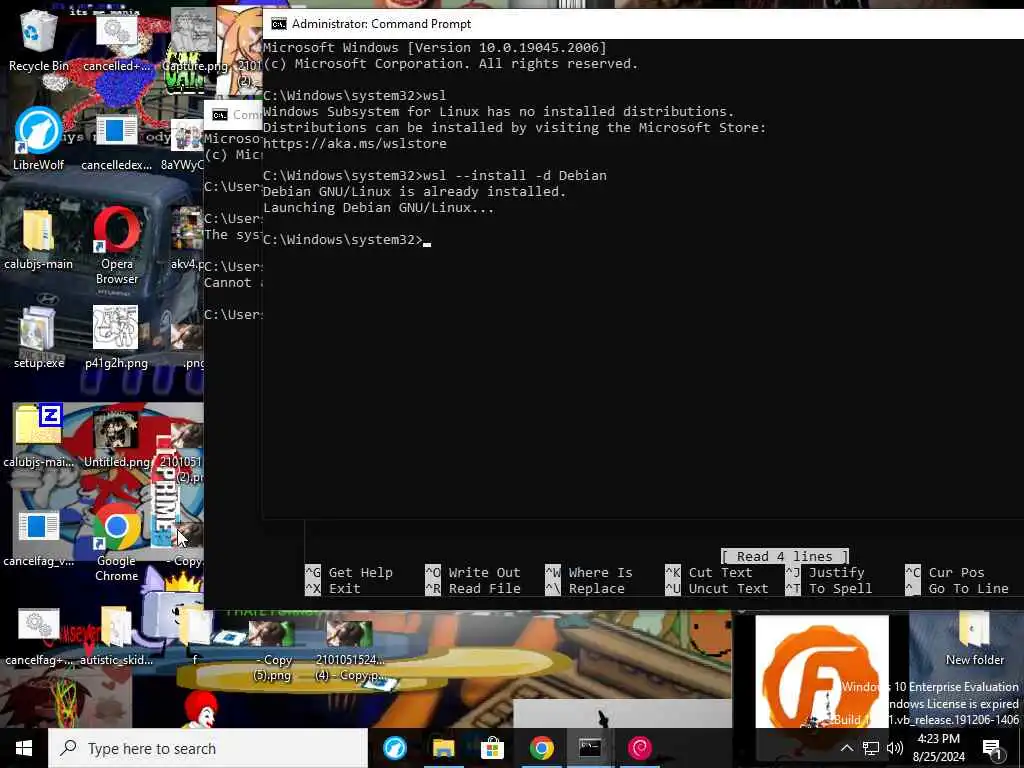The width and height of the screenshot is (1024, 768).
Task: Open the Debian taskbar icon
Action: point(639,748)
